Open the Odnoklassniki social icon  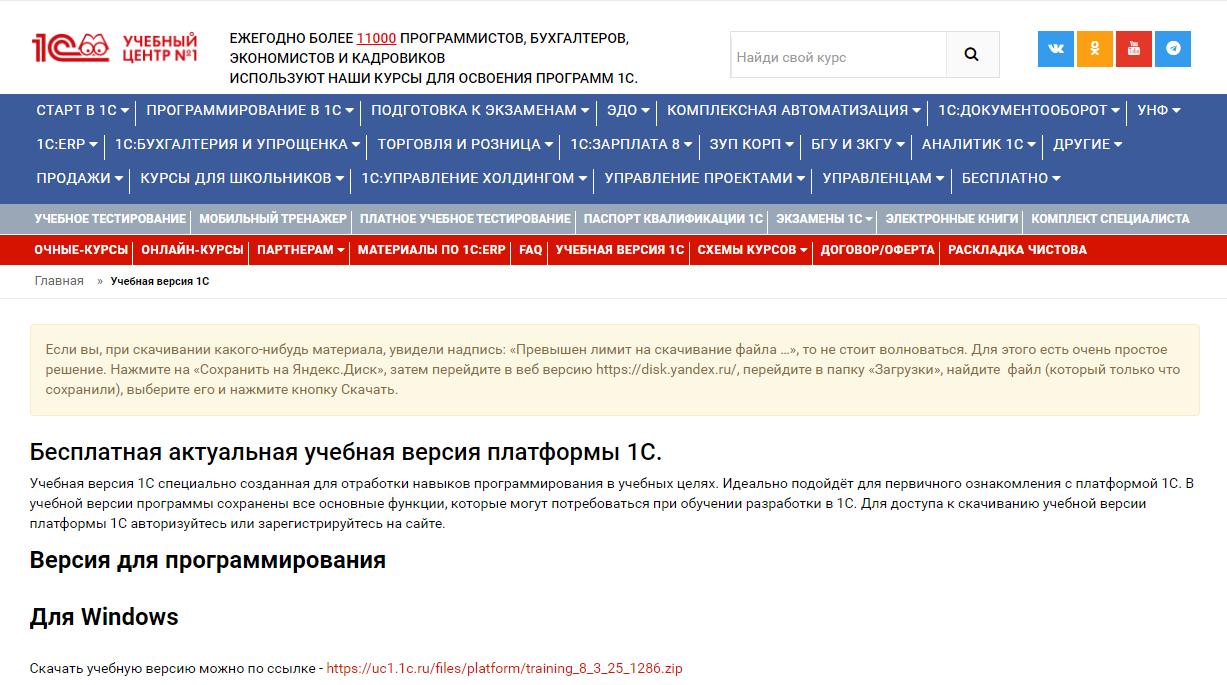click(x=1095, y=49)
